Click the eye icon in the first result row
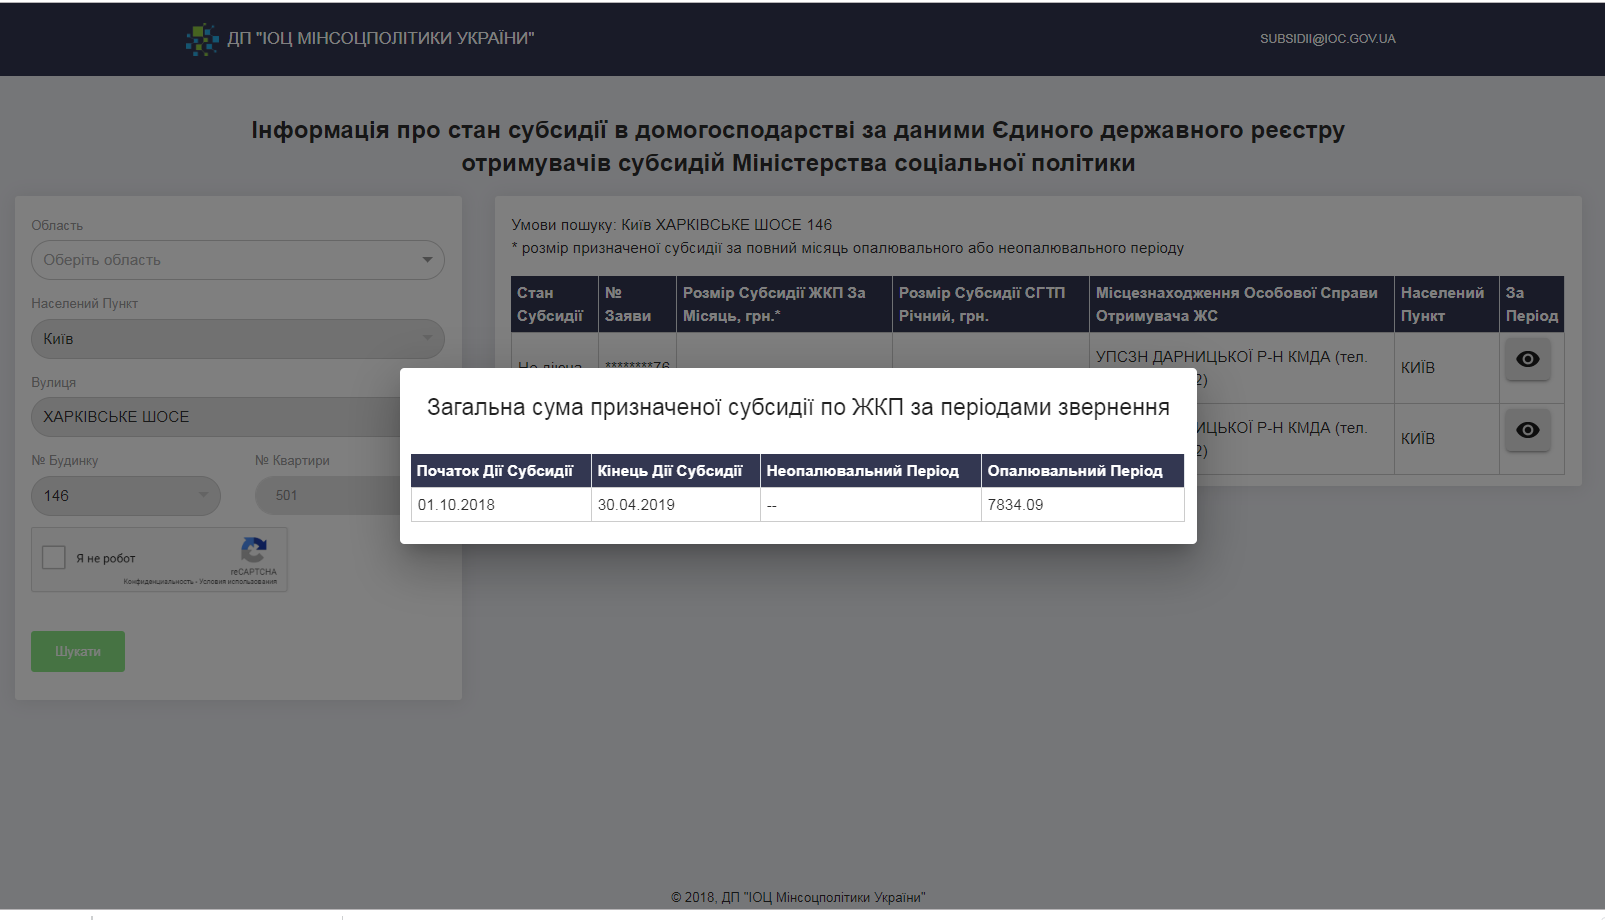1605x920 pixels. click(x=1527, y=359)
